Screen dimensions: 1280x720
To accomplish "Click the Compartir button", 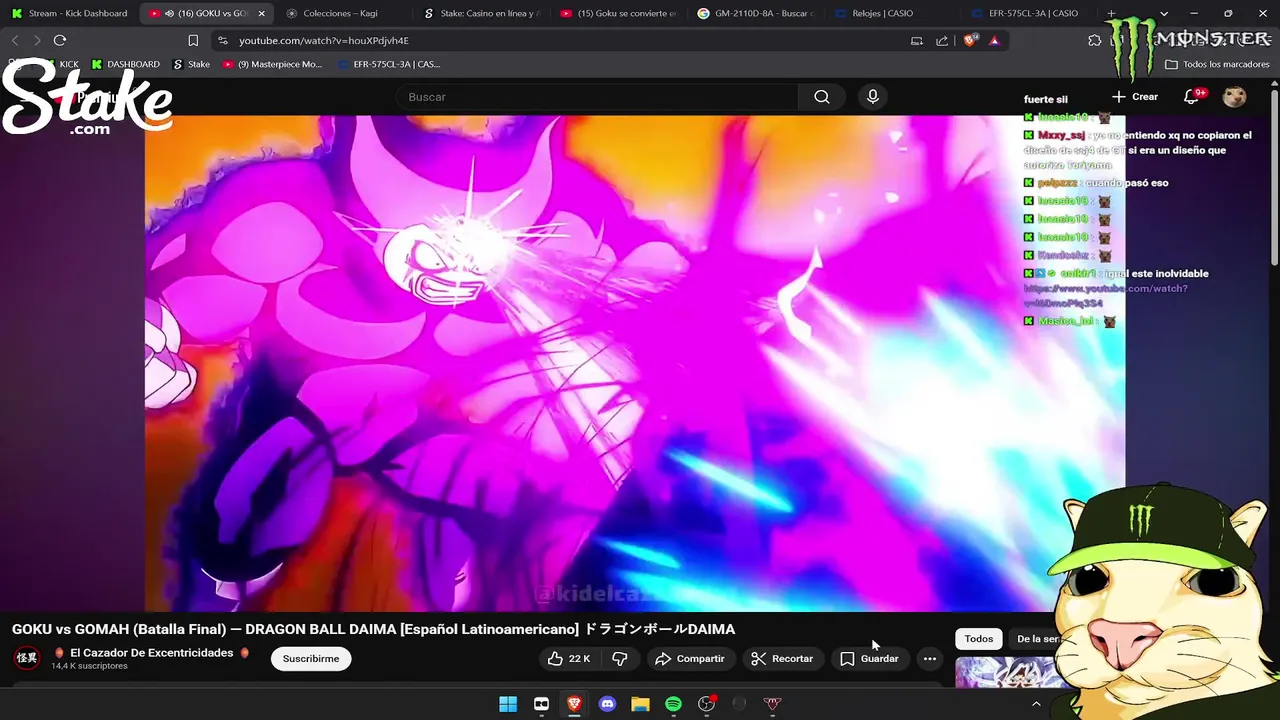I will 690,659.
